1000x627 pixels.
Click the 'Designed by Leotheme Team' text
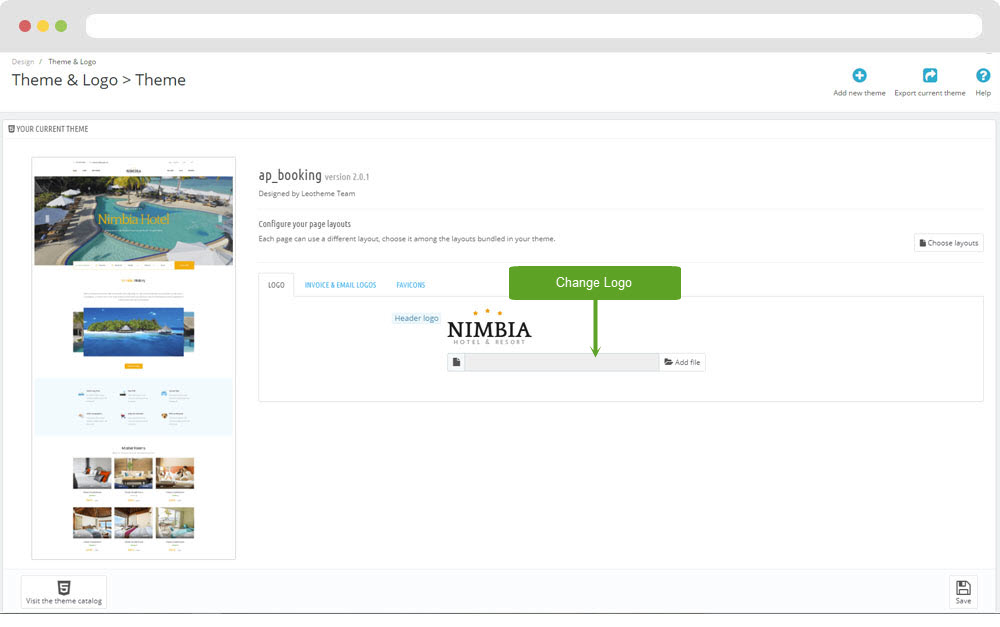click(307, 194)
